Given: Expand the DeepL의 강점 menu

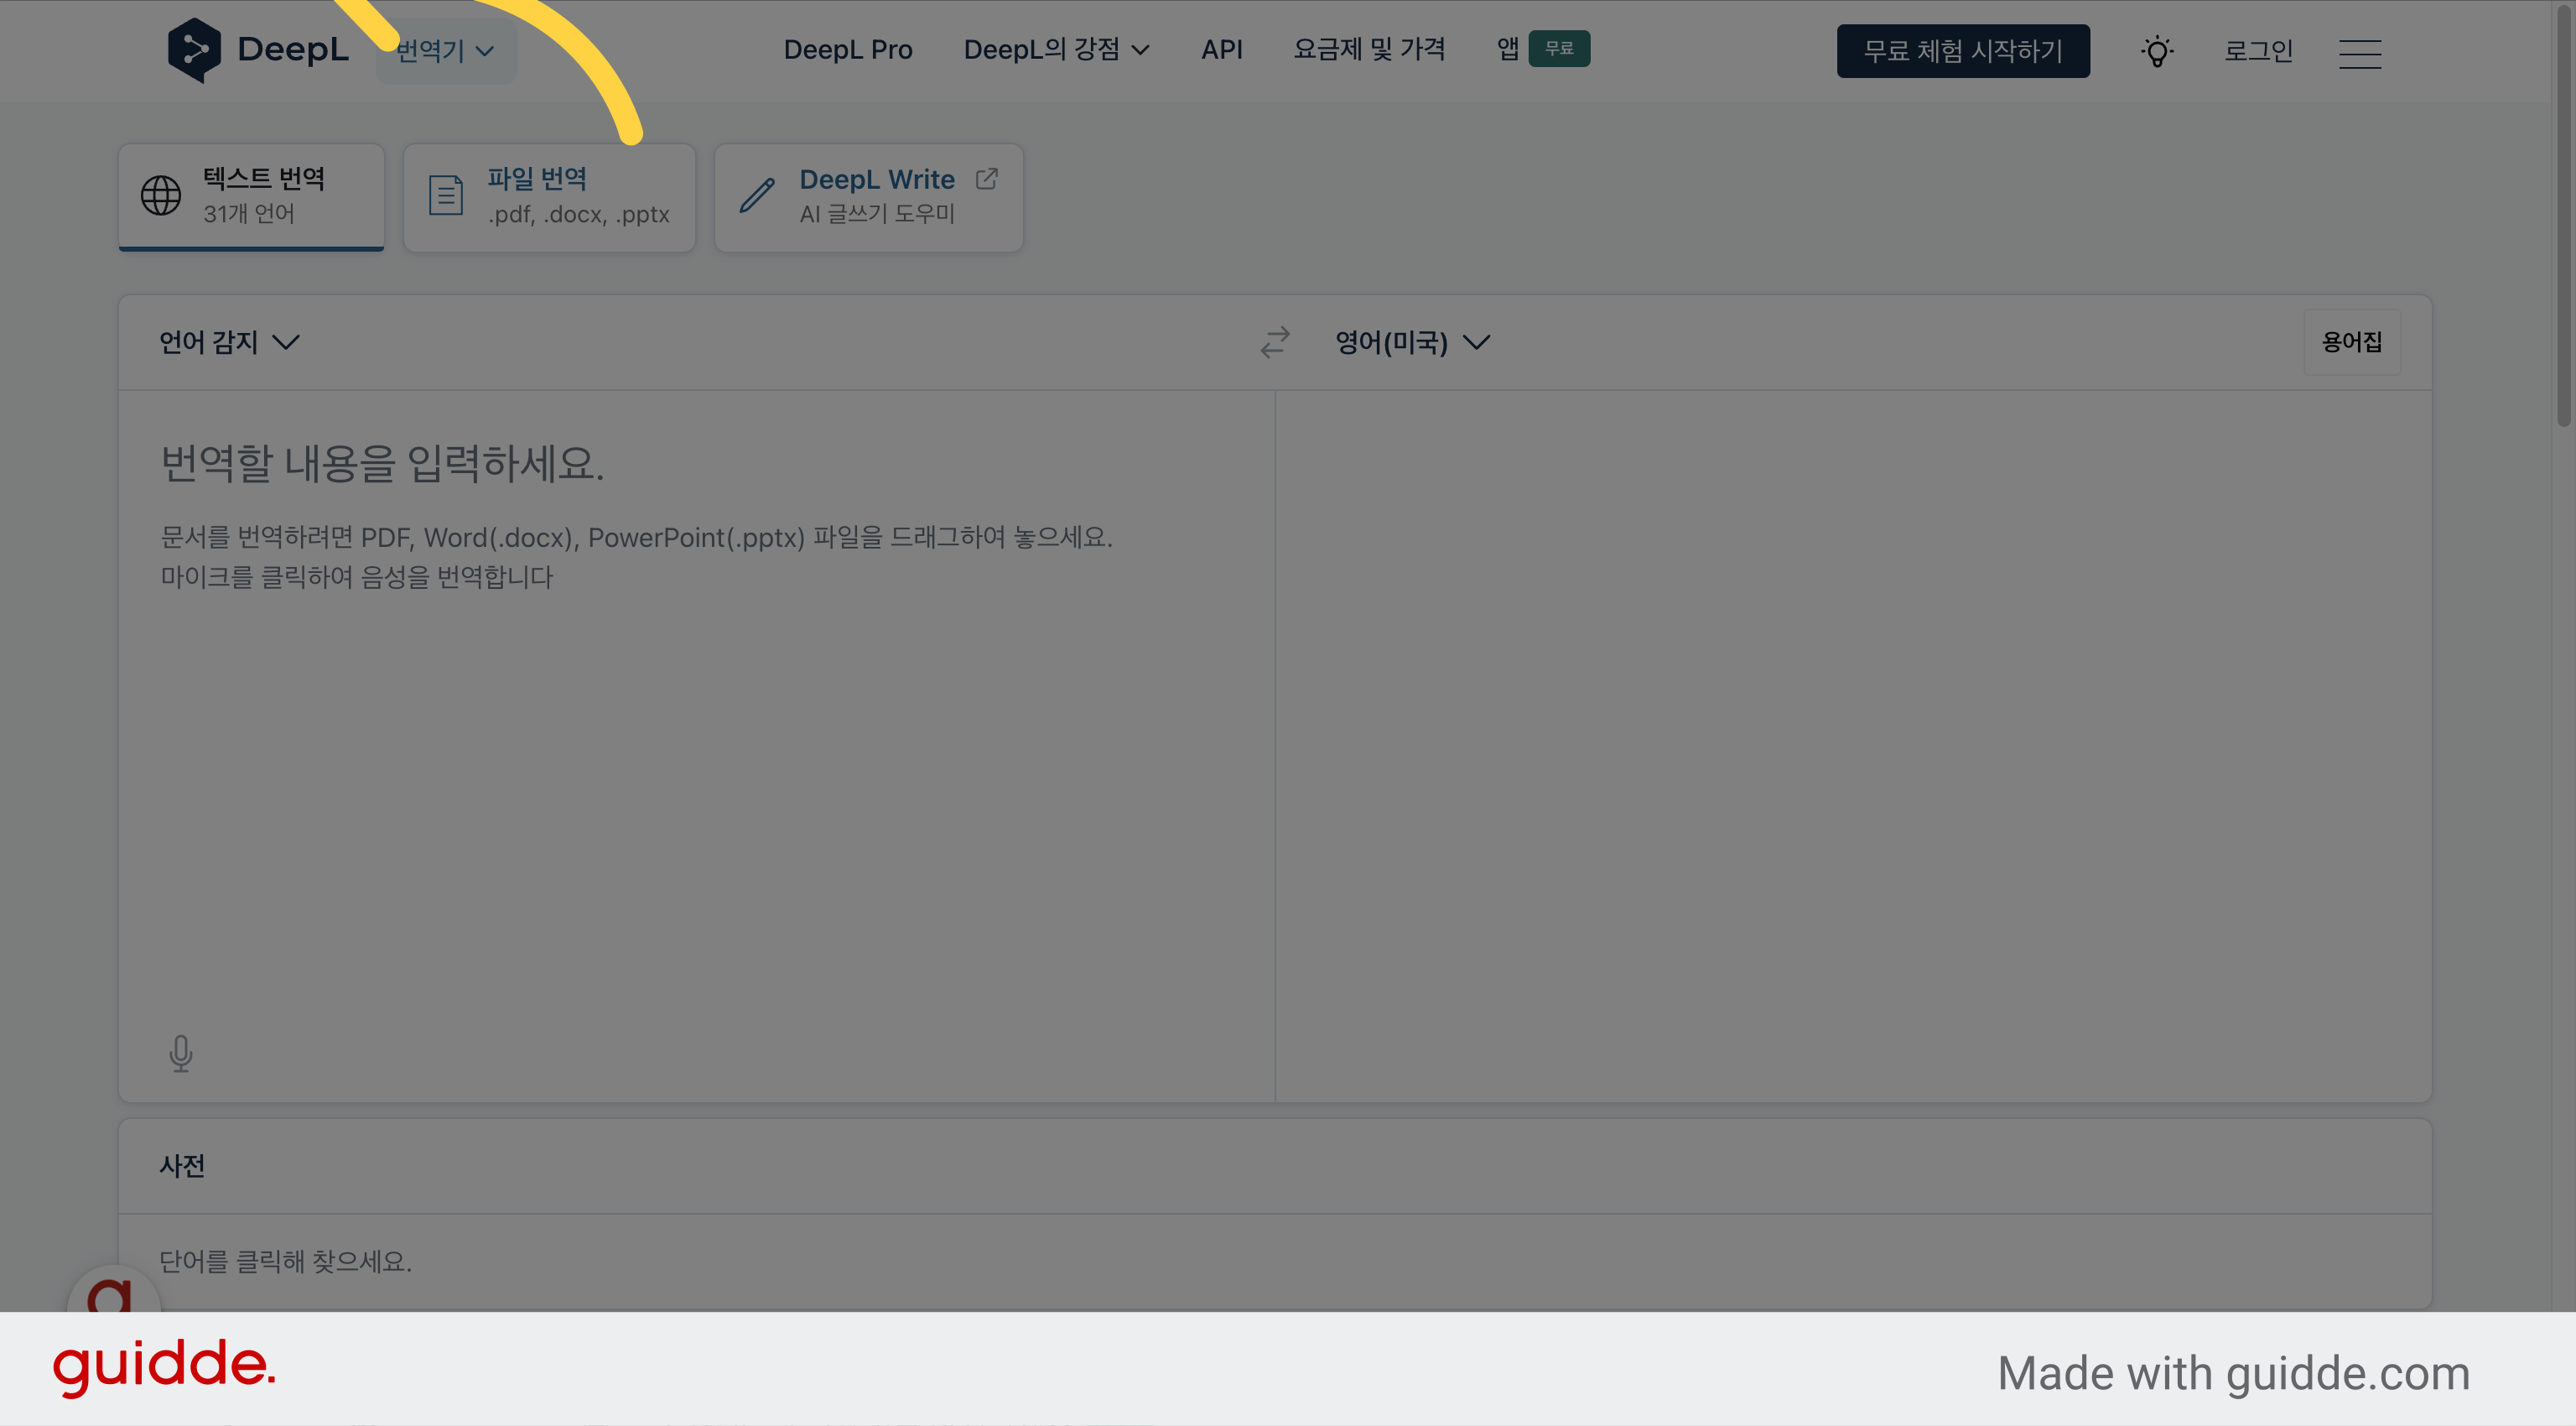Looking at the screenshot, I should (1056, 50).
